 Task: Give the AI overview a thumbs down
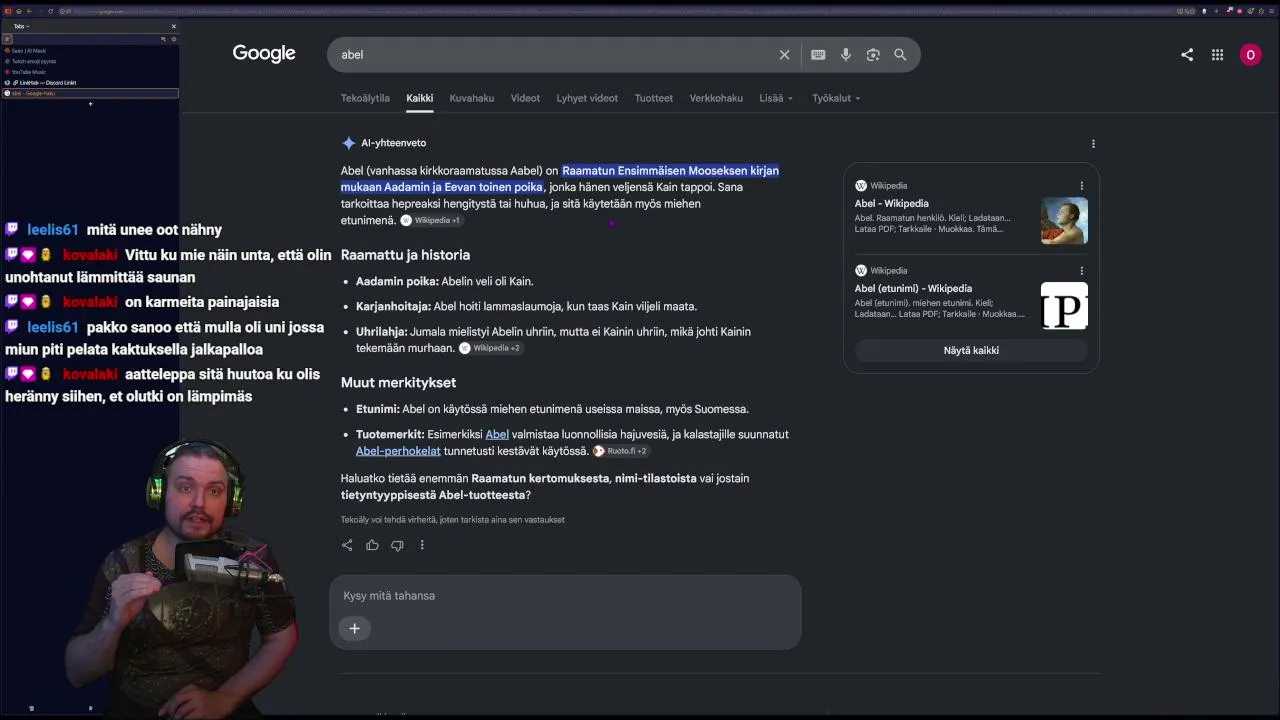click(x=397, y=545)
